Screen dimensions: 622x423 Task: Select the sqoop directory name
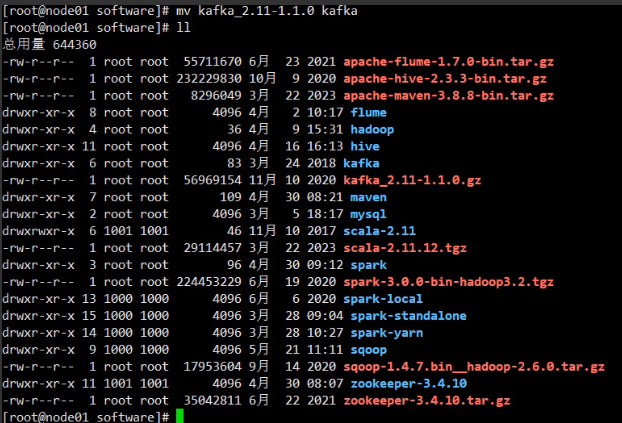(369, 350)
